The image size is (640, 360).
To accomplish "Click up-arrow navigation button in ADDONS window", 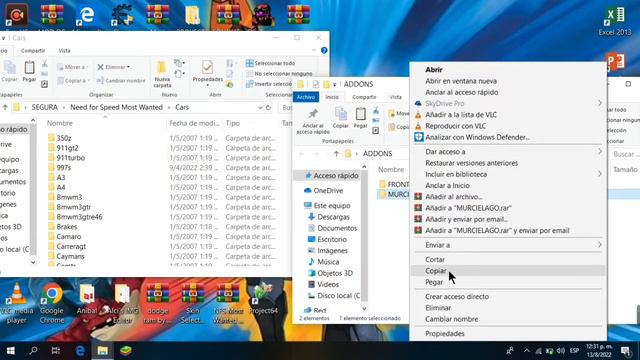I will pyautogui.click(x=336, y=154).
